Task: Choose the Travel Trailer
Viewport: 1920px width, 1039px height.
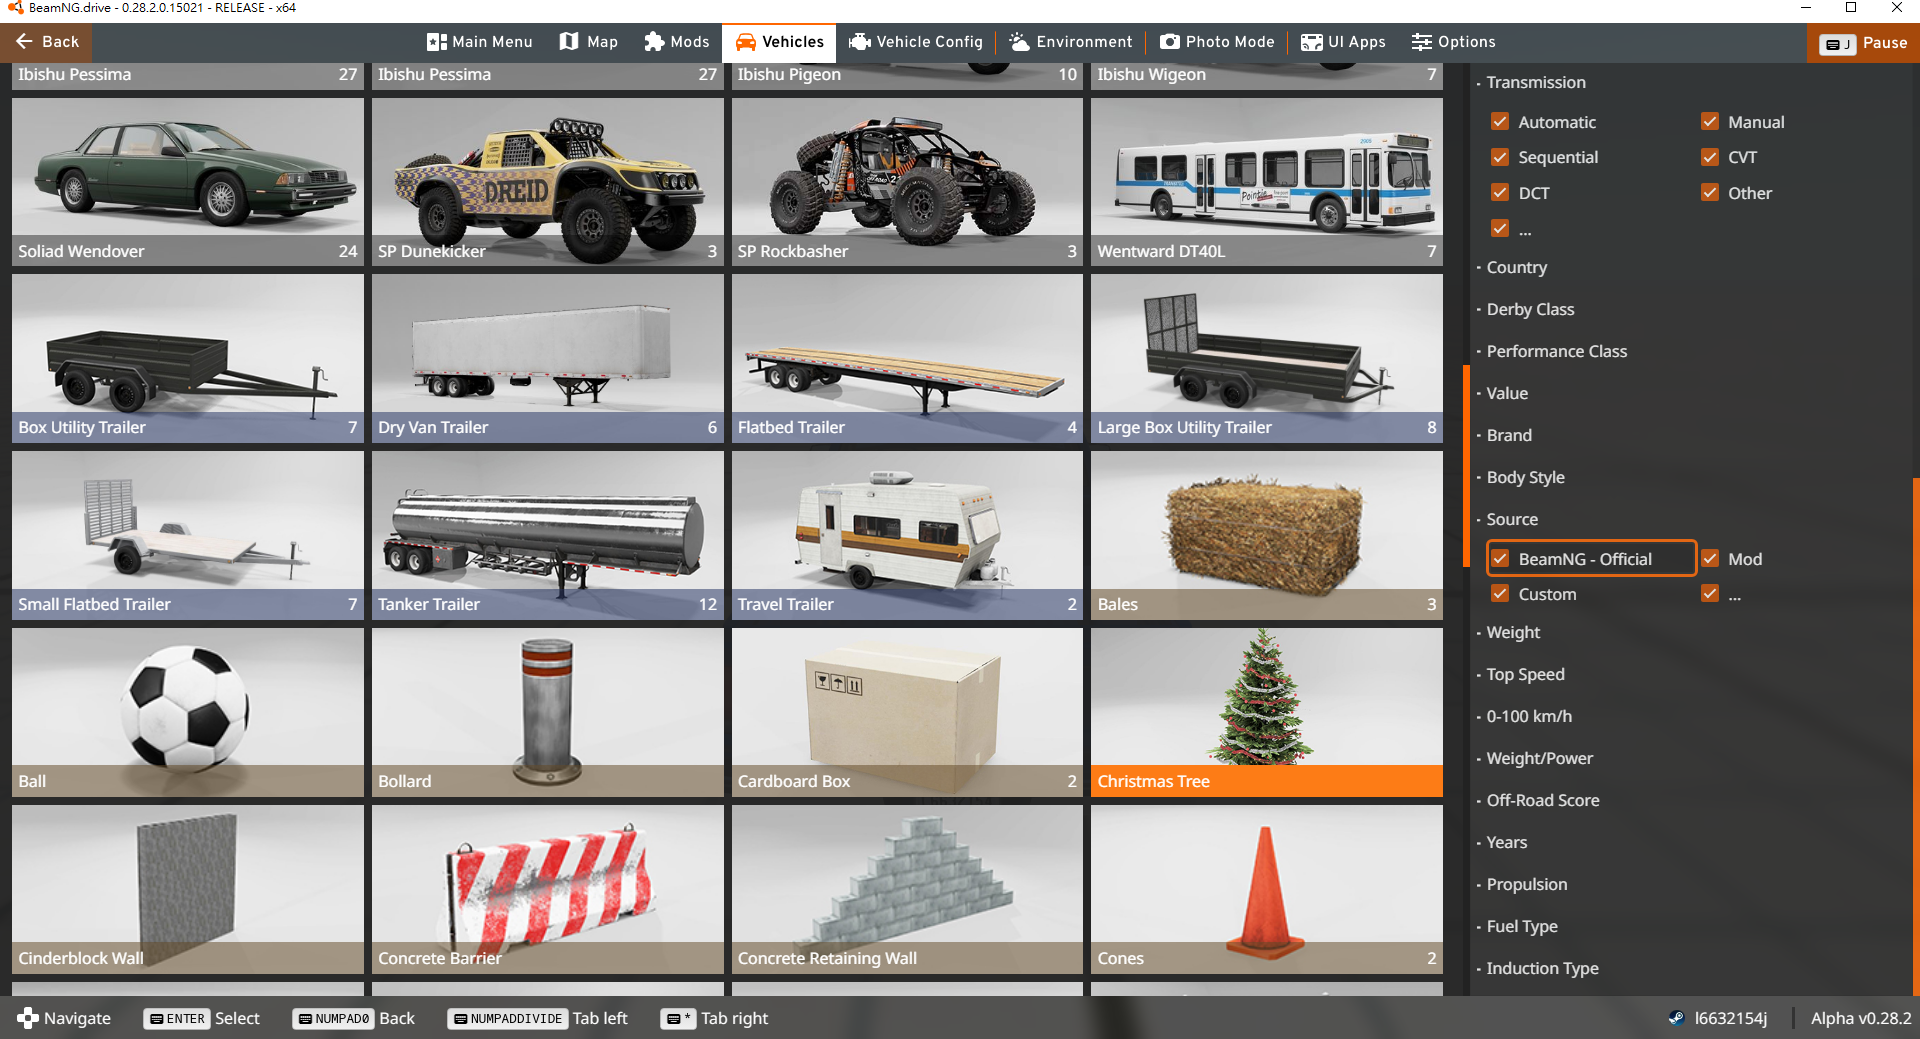Action: tap(907, 535)
